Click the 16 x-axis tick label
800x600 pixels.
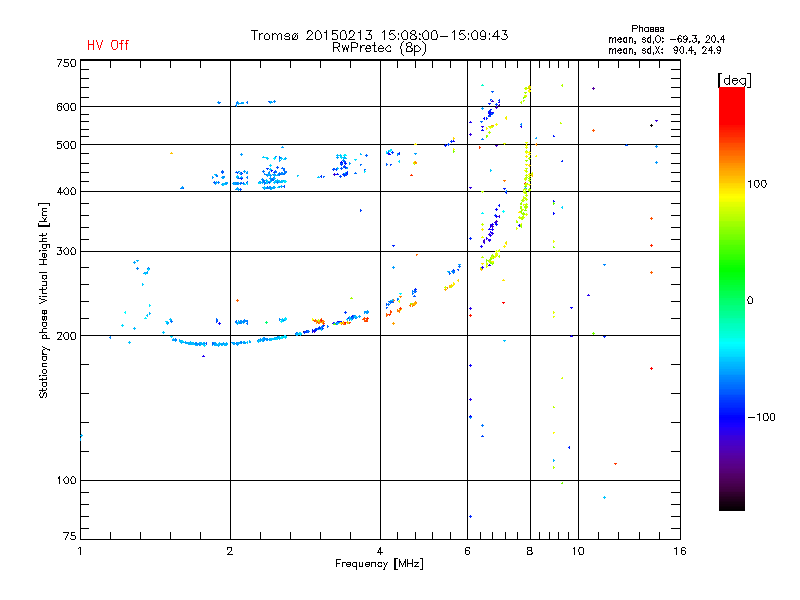point(680,551)
